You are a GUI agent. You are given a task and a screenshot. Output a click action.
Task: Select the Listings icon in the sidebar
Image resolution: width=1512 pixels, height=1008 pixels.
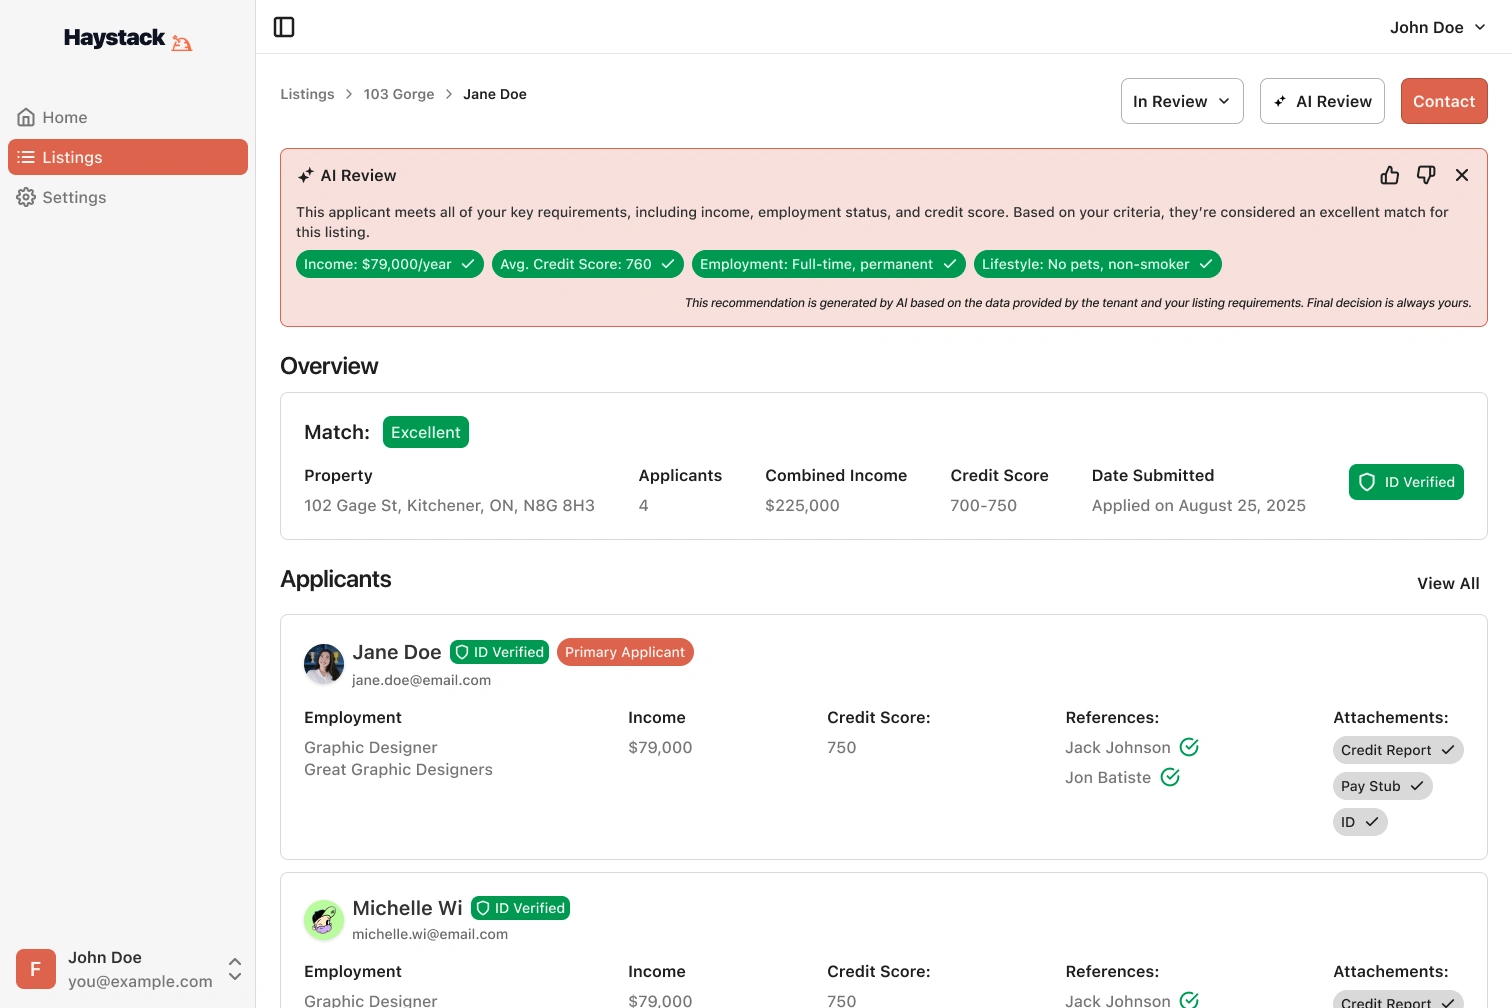(x=26, y=157)
